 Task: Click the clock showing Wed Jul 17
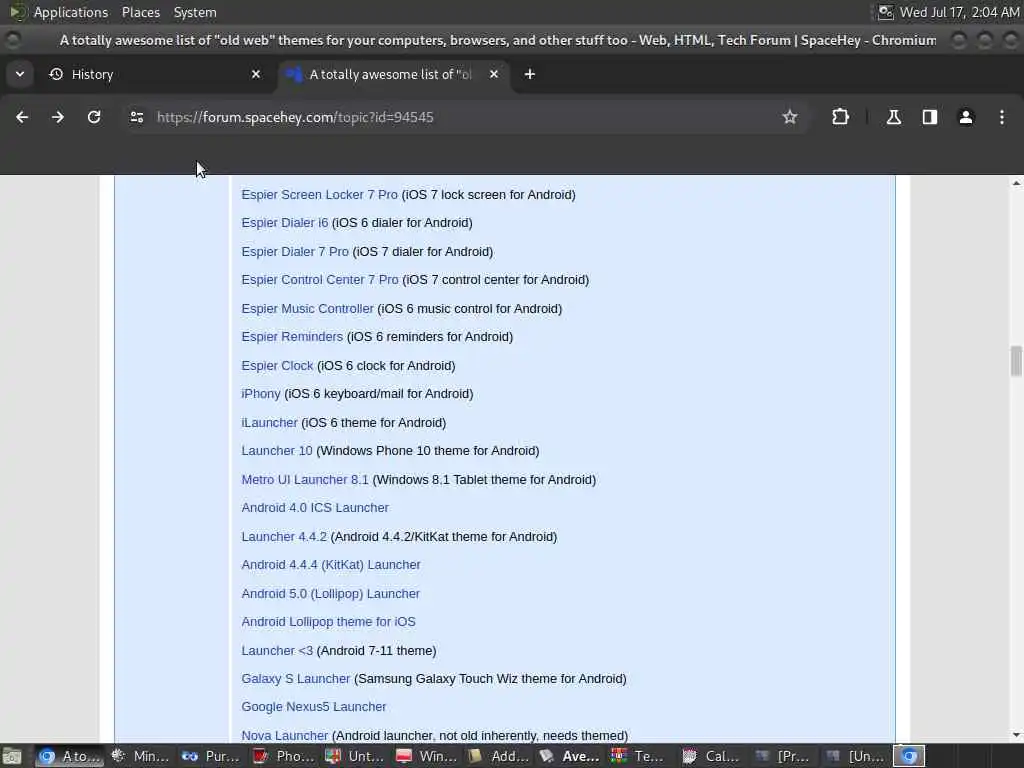[x=959, y=12]
